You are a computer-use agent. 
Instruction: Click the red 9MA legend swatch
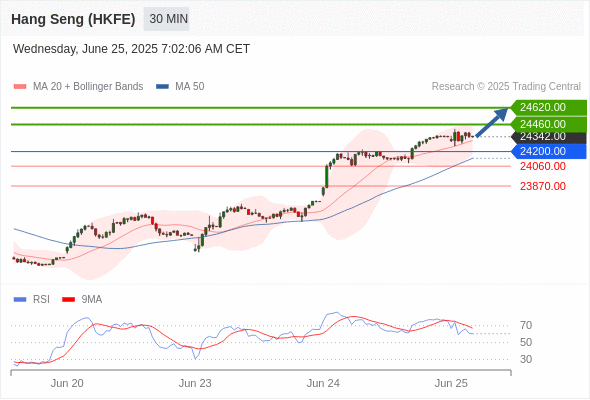68,300
